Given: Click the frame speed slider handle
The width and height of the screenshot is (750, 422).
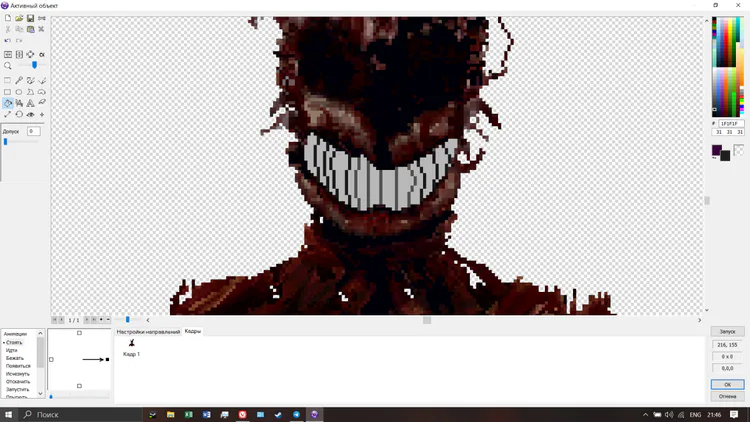Looking at the screenshot, I should click(128, 320).
